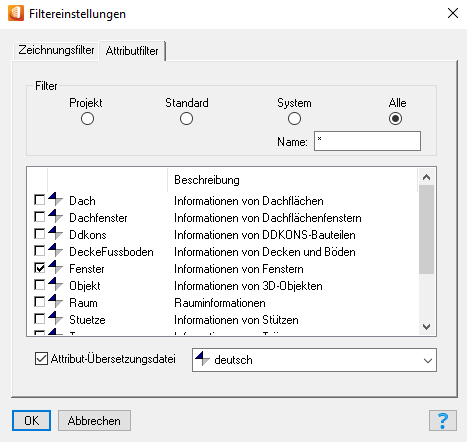Confirm with the OK button

pyautogui.click(x=32, y=421)
